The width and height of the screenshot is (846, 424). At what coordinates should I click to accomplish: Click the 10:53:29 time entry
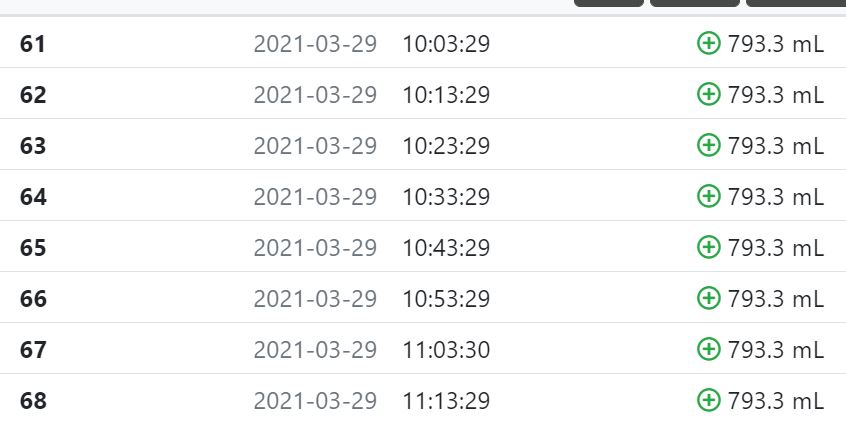pos(446,298)
